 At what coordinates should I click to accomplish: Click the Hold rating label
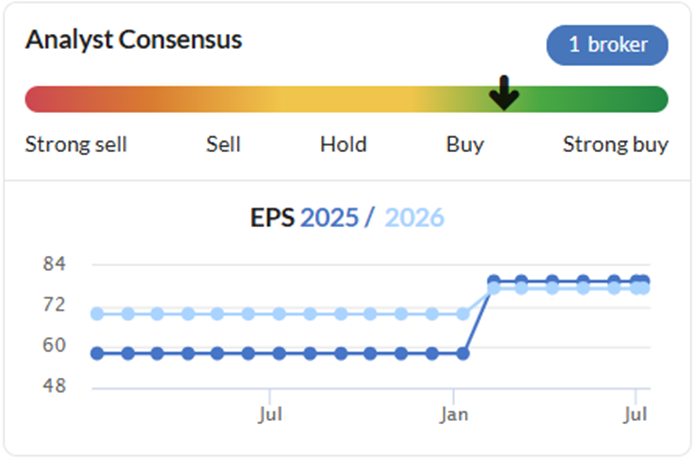point(343,144)
